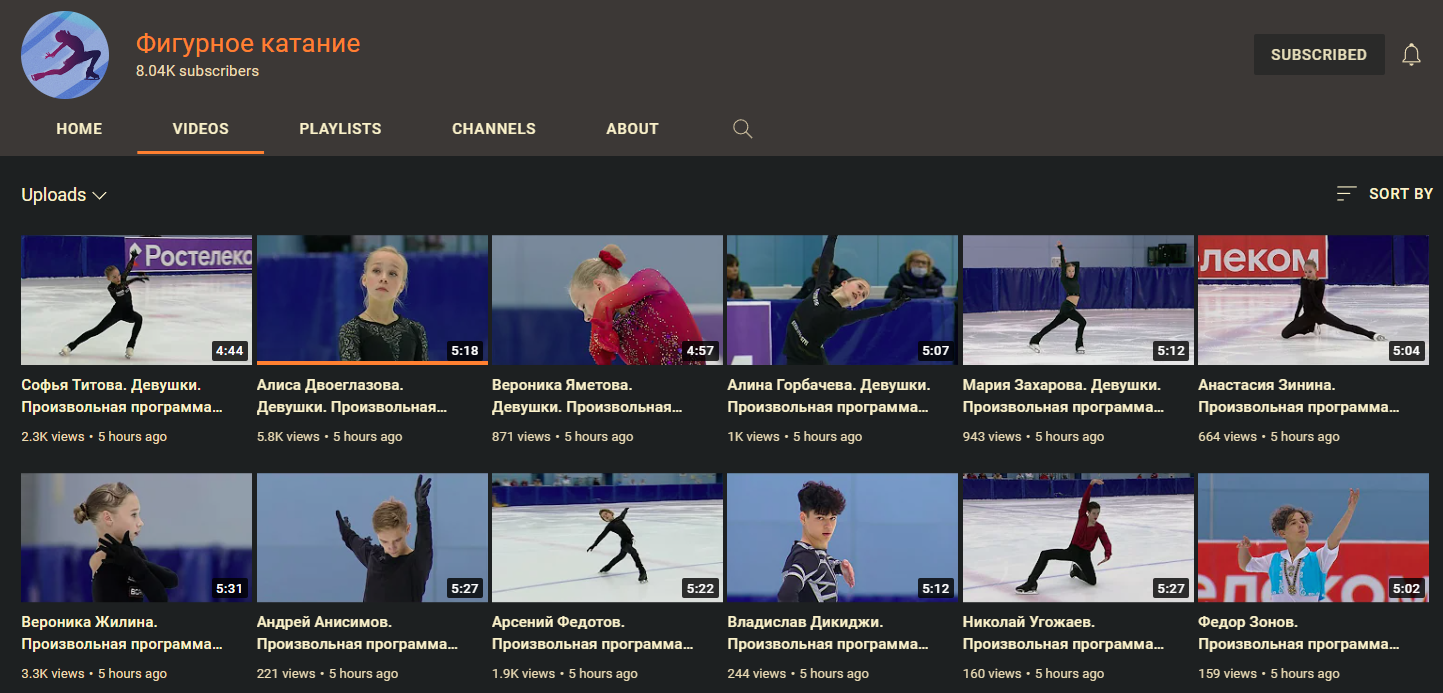Click the Анастасия Зинина video thumbnail
Screen dimensions: 1443x693
[1313, 300]
